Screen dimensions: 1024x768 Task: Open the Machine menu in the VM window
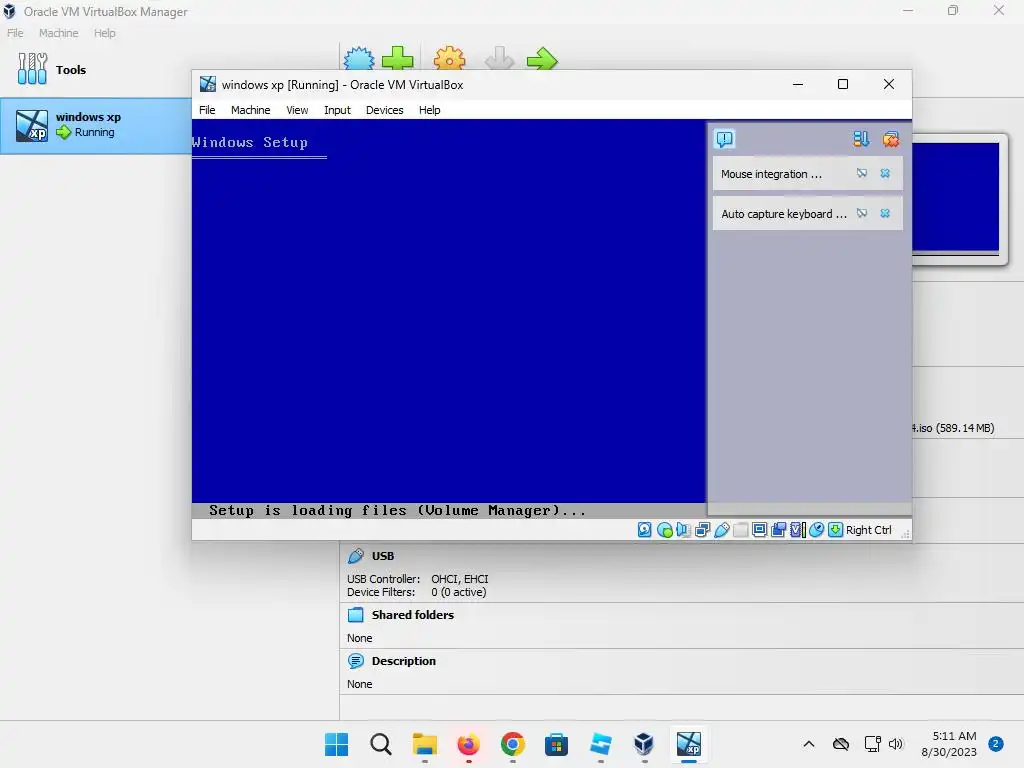251,110
